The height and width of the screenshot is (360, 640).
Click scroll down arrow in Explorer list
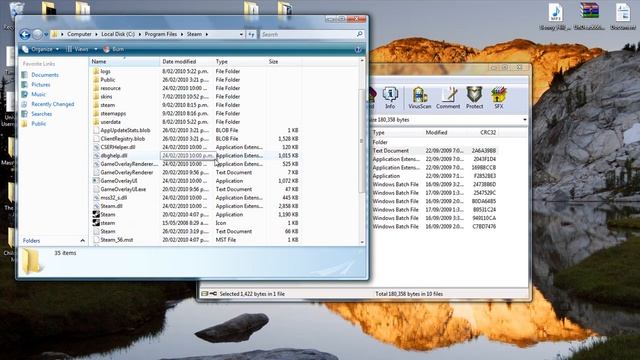click(362, 242)
